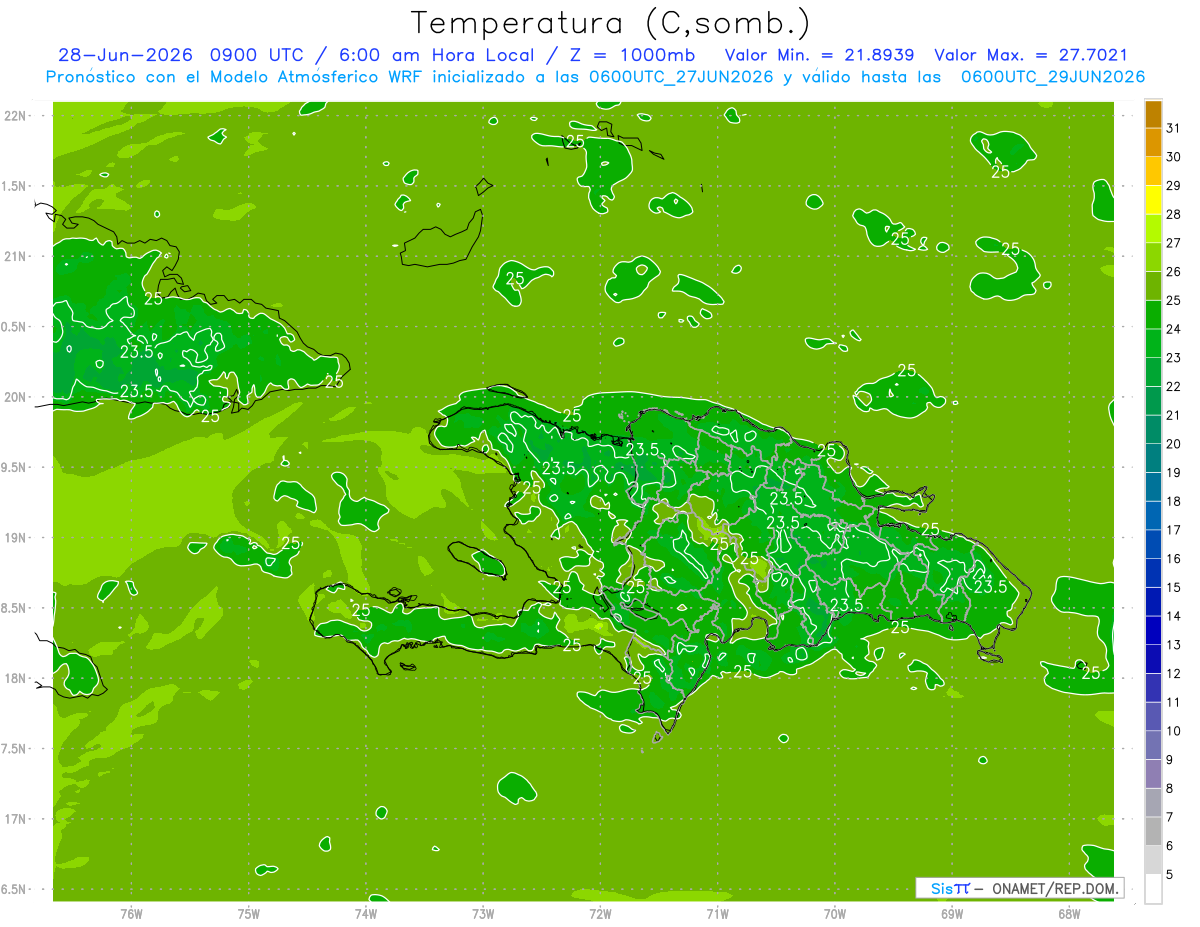Click the 'Valor Min. = 21.8939' readout
1200x927 pixels.
(x=819, y=55)
